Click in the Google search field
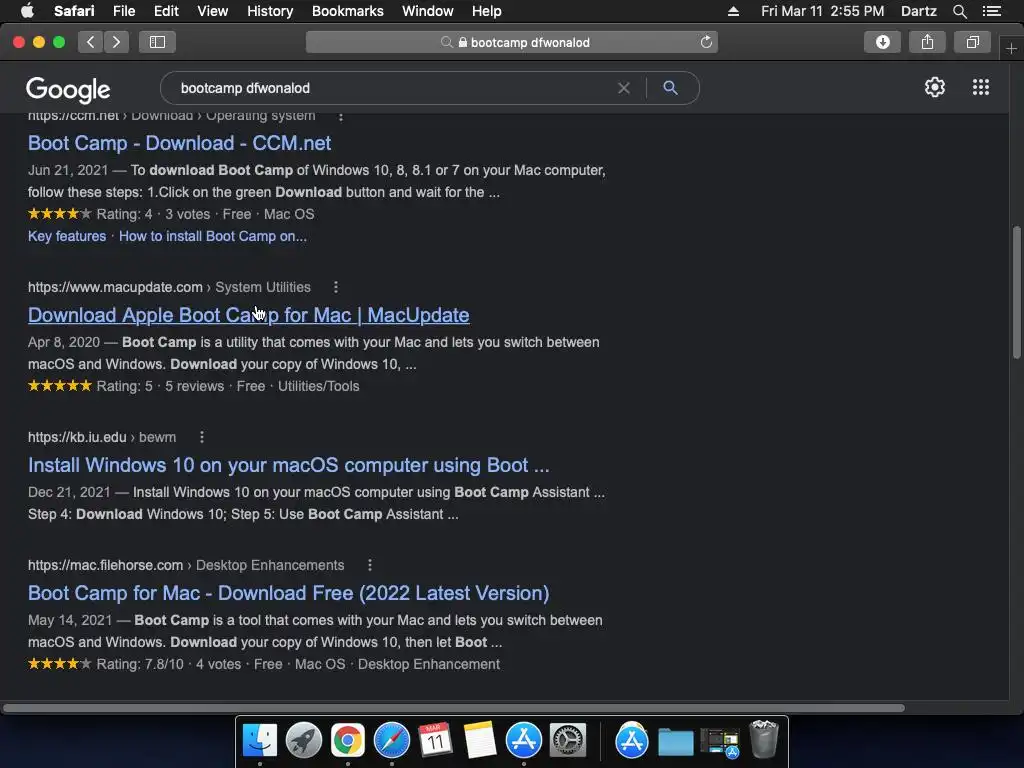The height and width of the screenshot is (768, 1024). click(392, 88)
